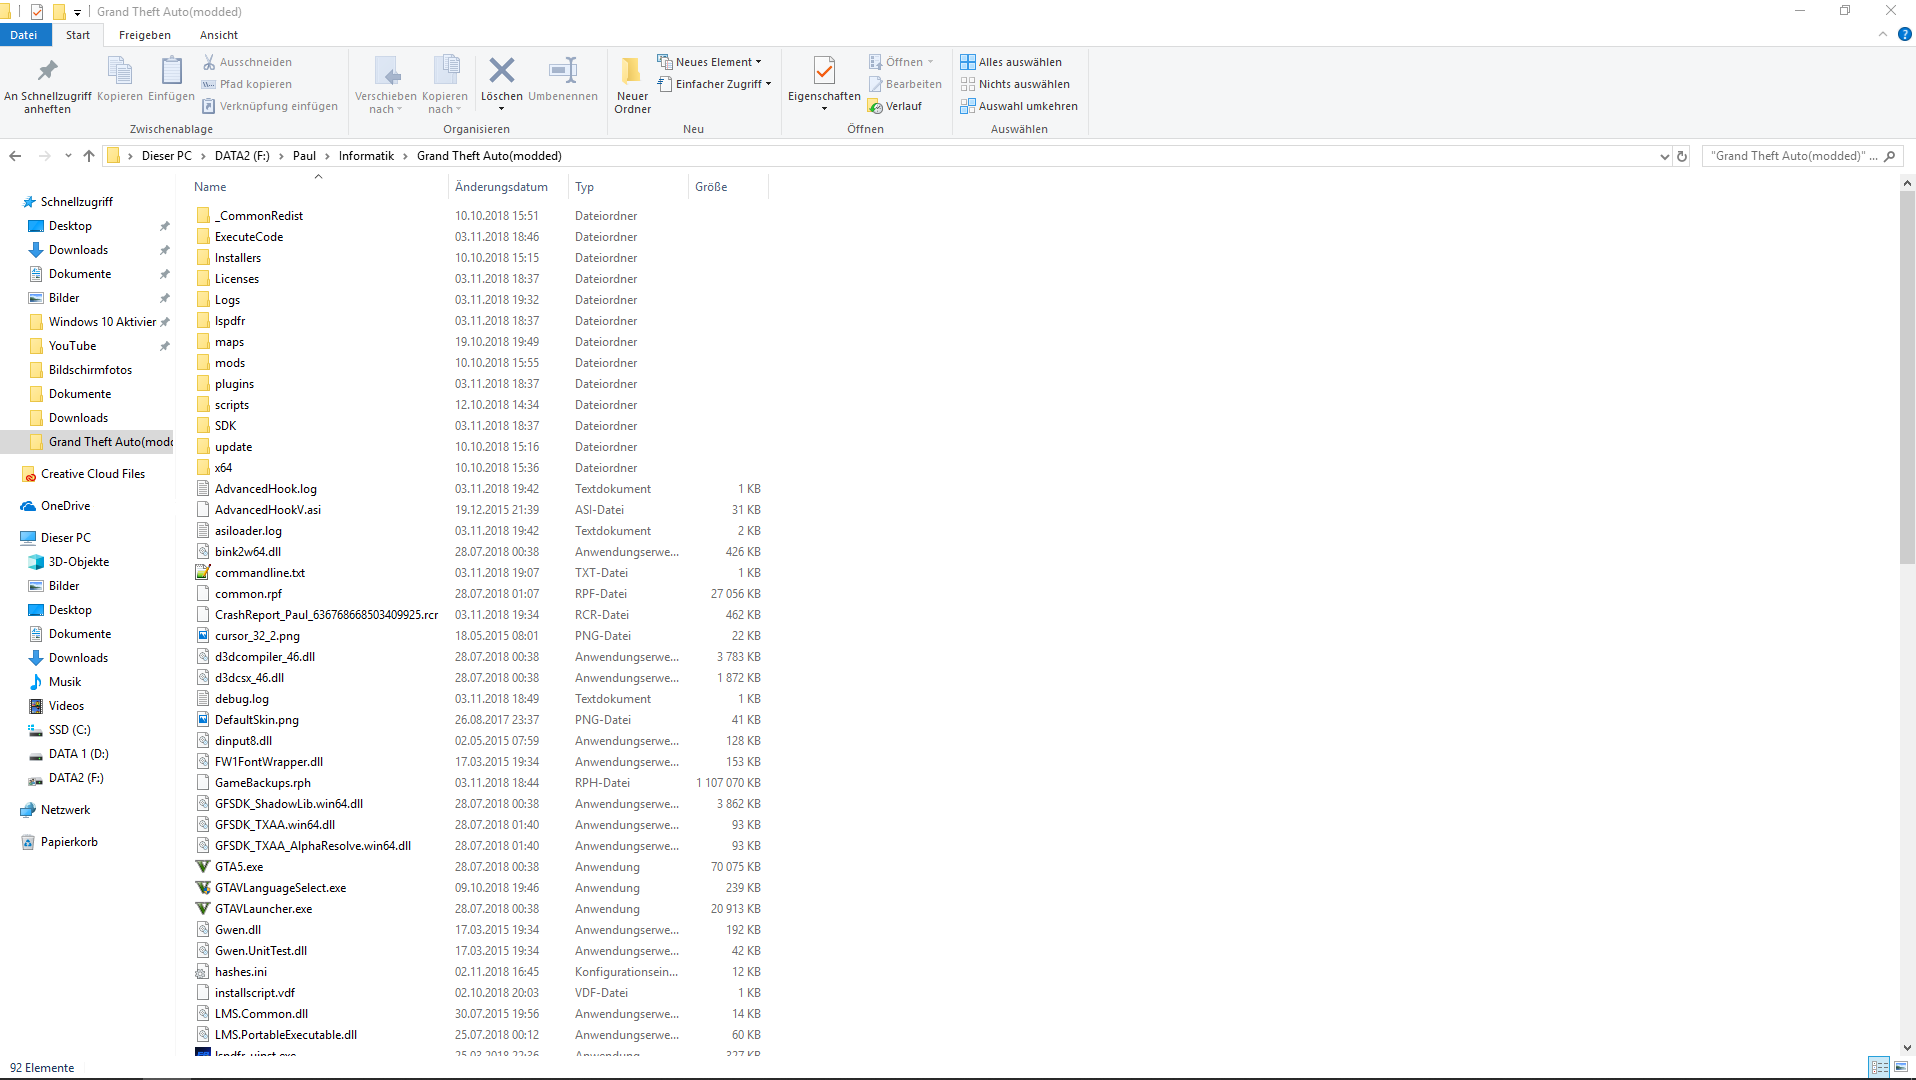Select Creative Cloud Files in sidebar
The width and height of the screenshot is (1916, 1080).
coord(93,474)
